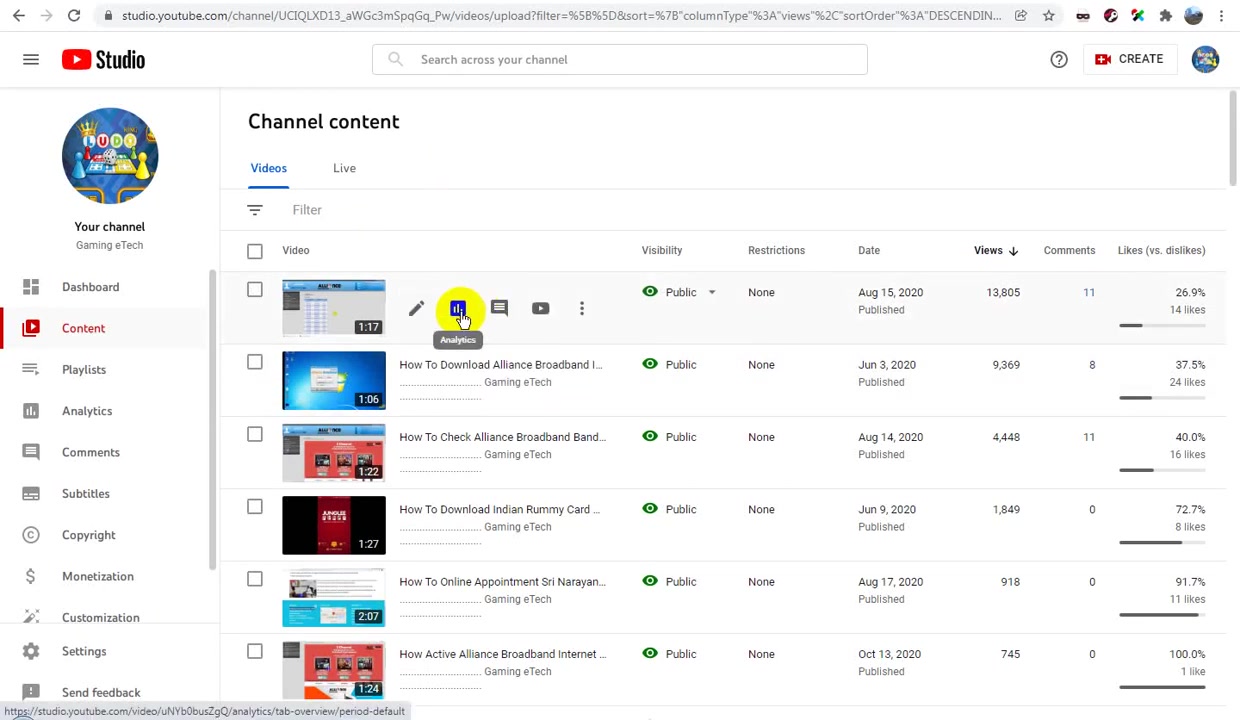Open the hamburger menu next to Studio logo
Viewport: 1240px width, 720px height.
pyautogui.click(x=31, y=60)
